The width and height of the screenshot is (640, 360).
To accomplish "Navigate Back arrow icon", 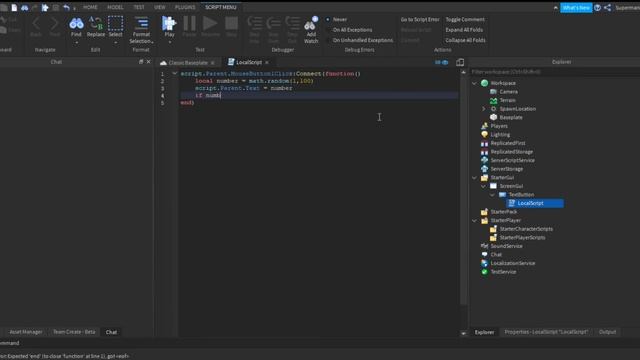I will point(36,24).
